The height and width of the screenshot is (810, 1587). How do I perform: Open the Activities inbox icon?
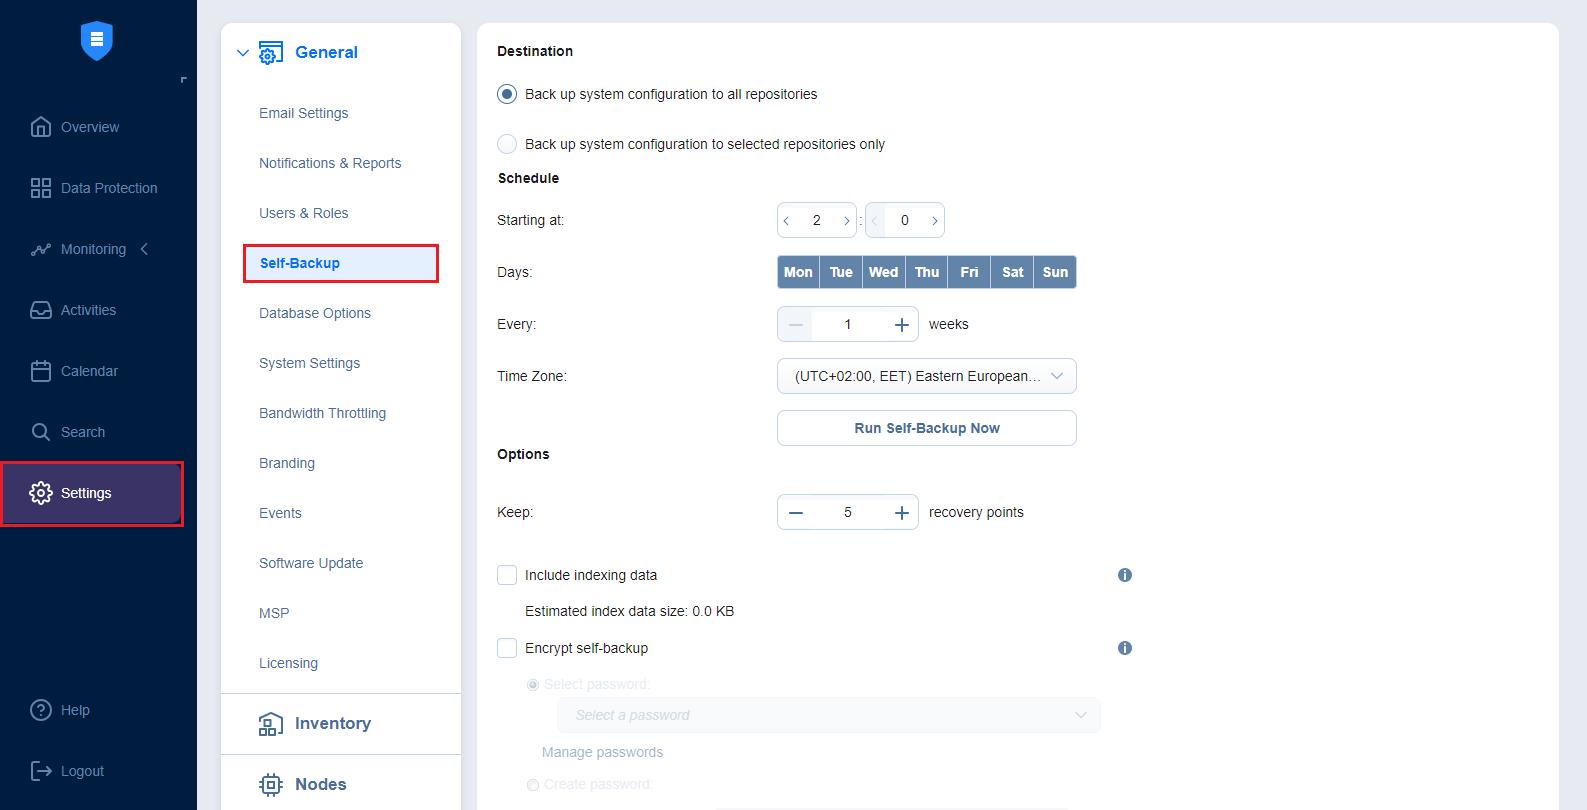[41, 310]
